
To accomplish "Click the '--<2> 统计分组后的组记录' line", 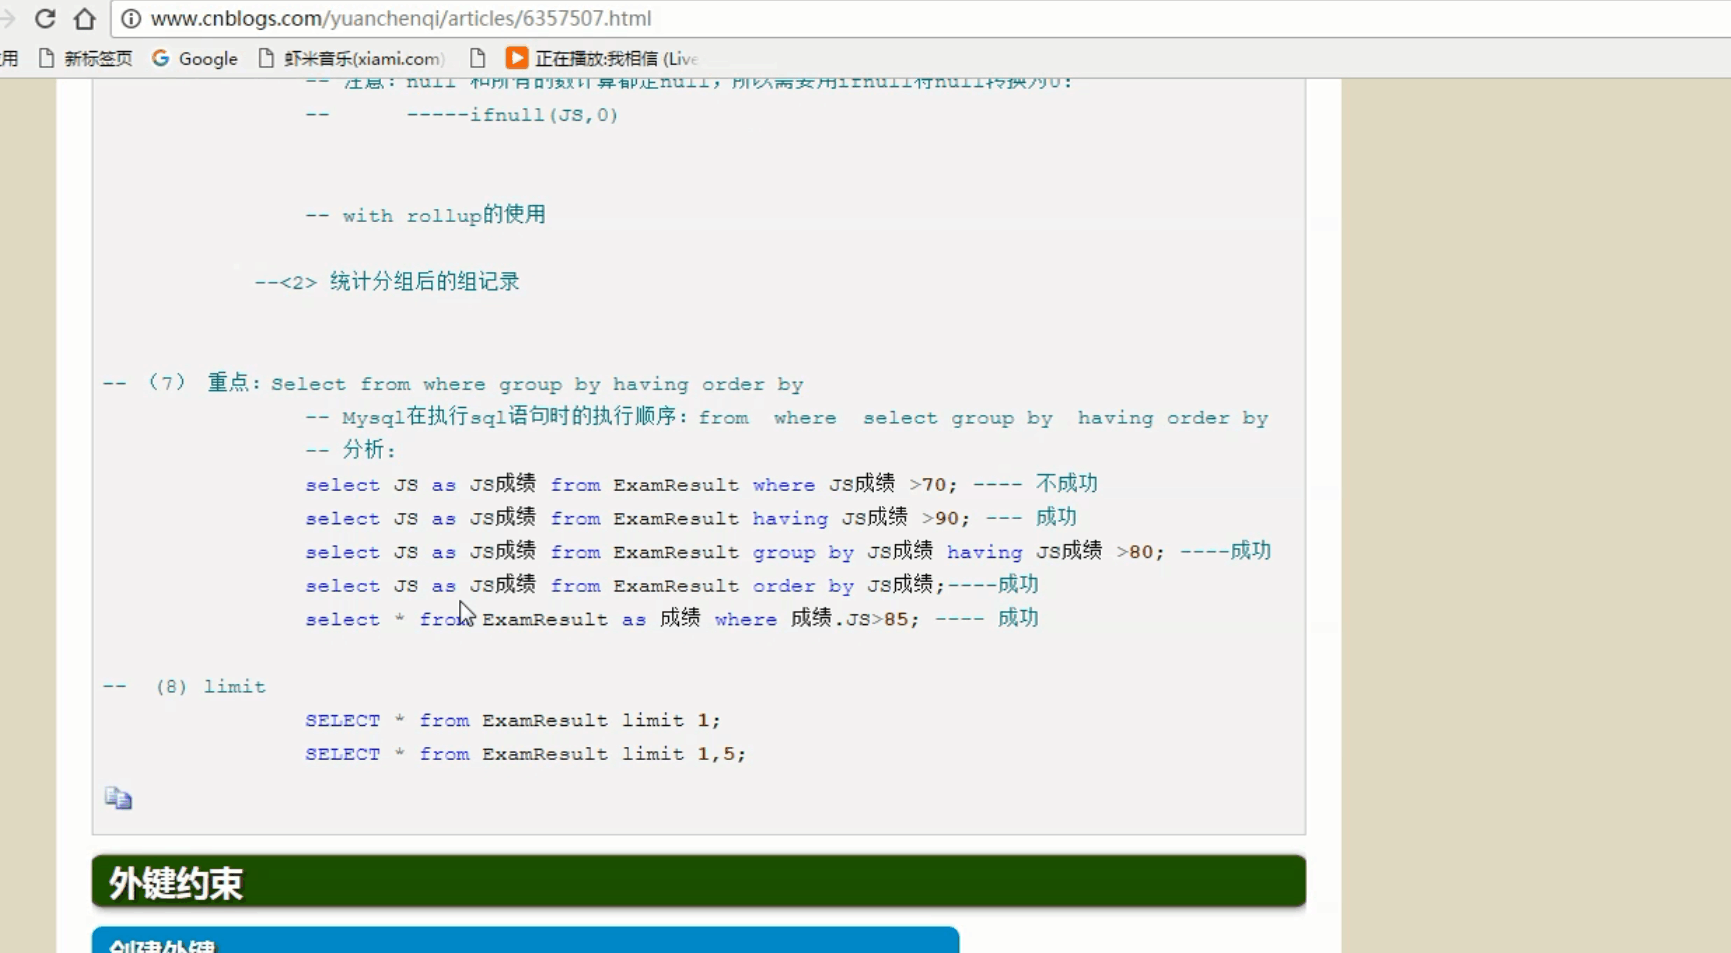I will (x=387, y=282).
